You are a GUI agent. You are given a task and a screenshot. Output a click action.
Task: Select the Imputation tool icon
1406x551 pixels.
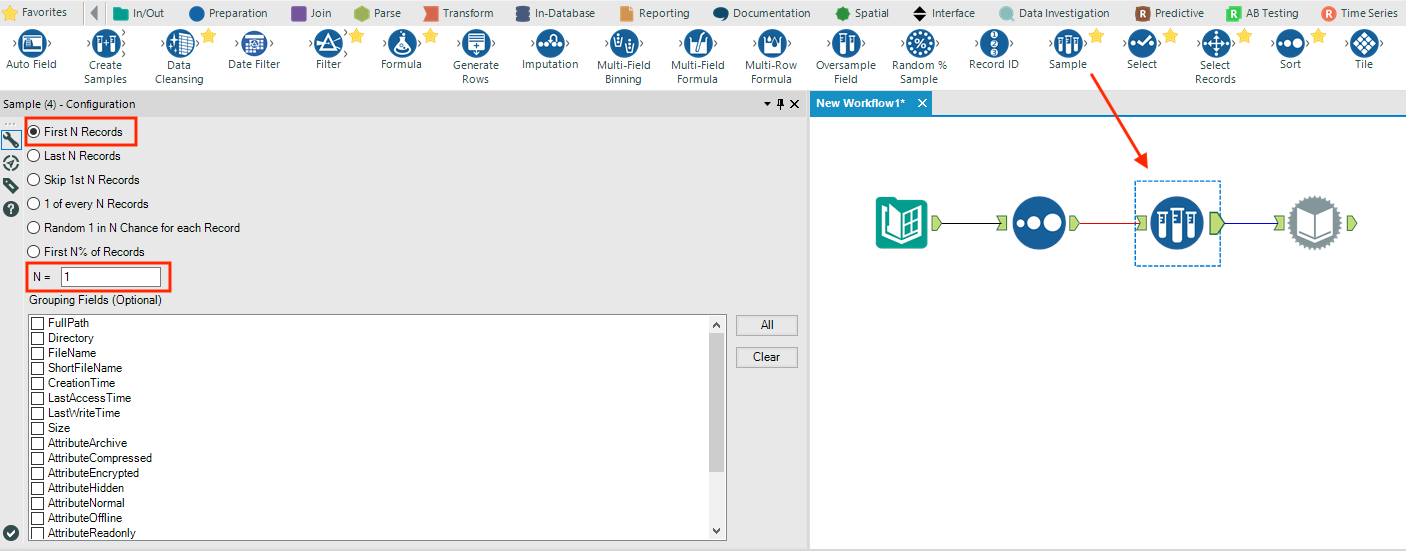pyautogui.click(x=550, y=42)
